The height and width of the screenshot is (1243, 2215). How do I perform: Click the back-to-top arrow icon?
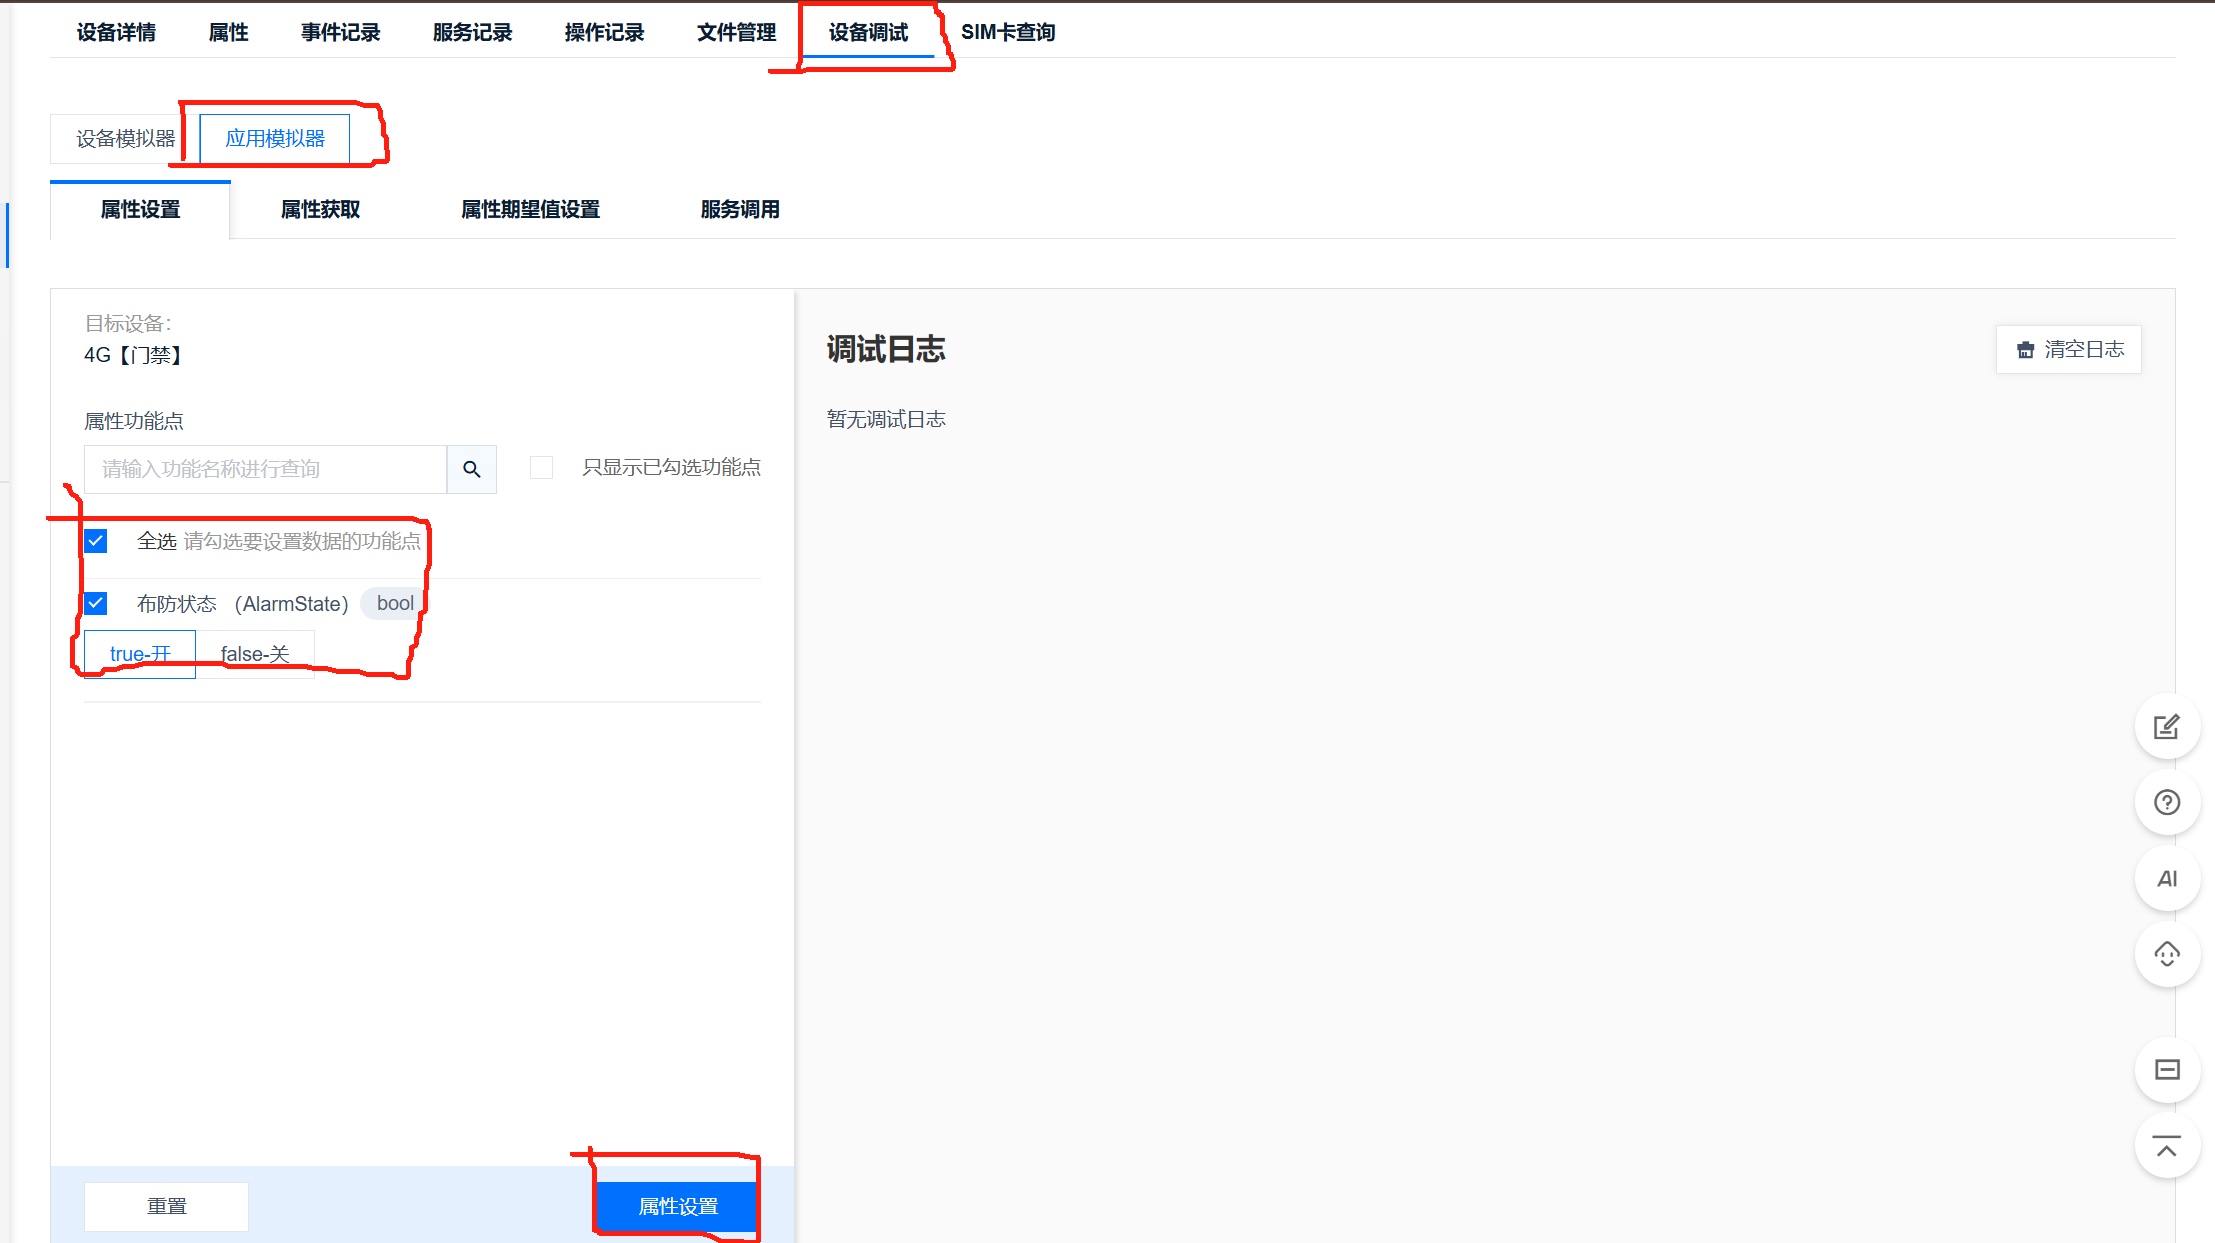tap(2166, 1147)
